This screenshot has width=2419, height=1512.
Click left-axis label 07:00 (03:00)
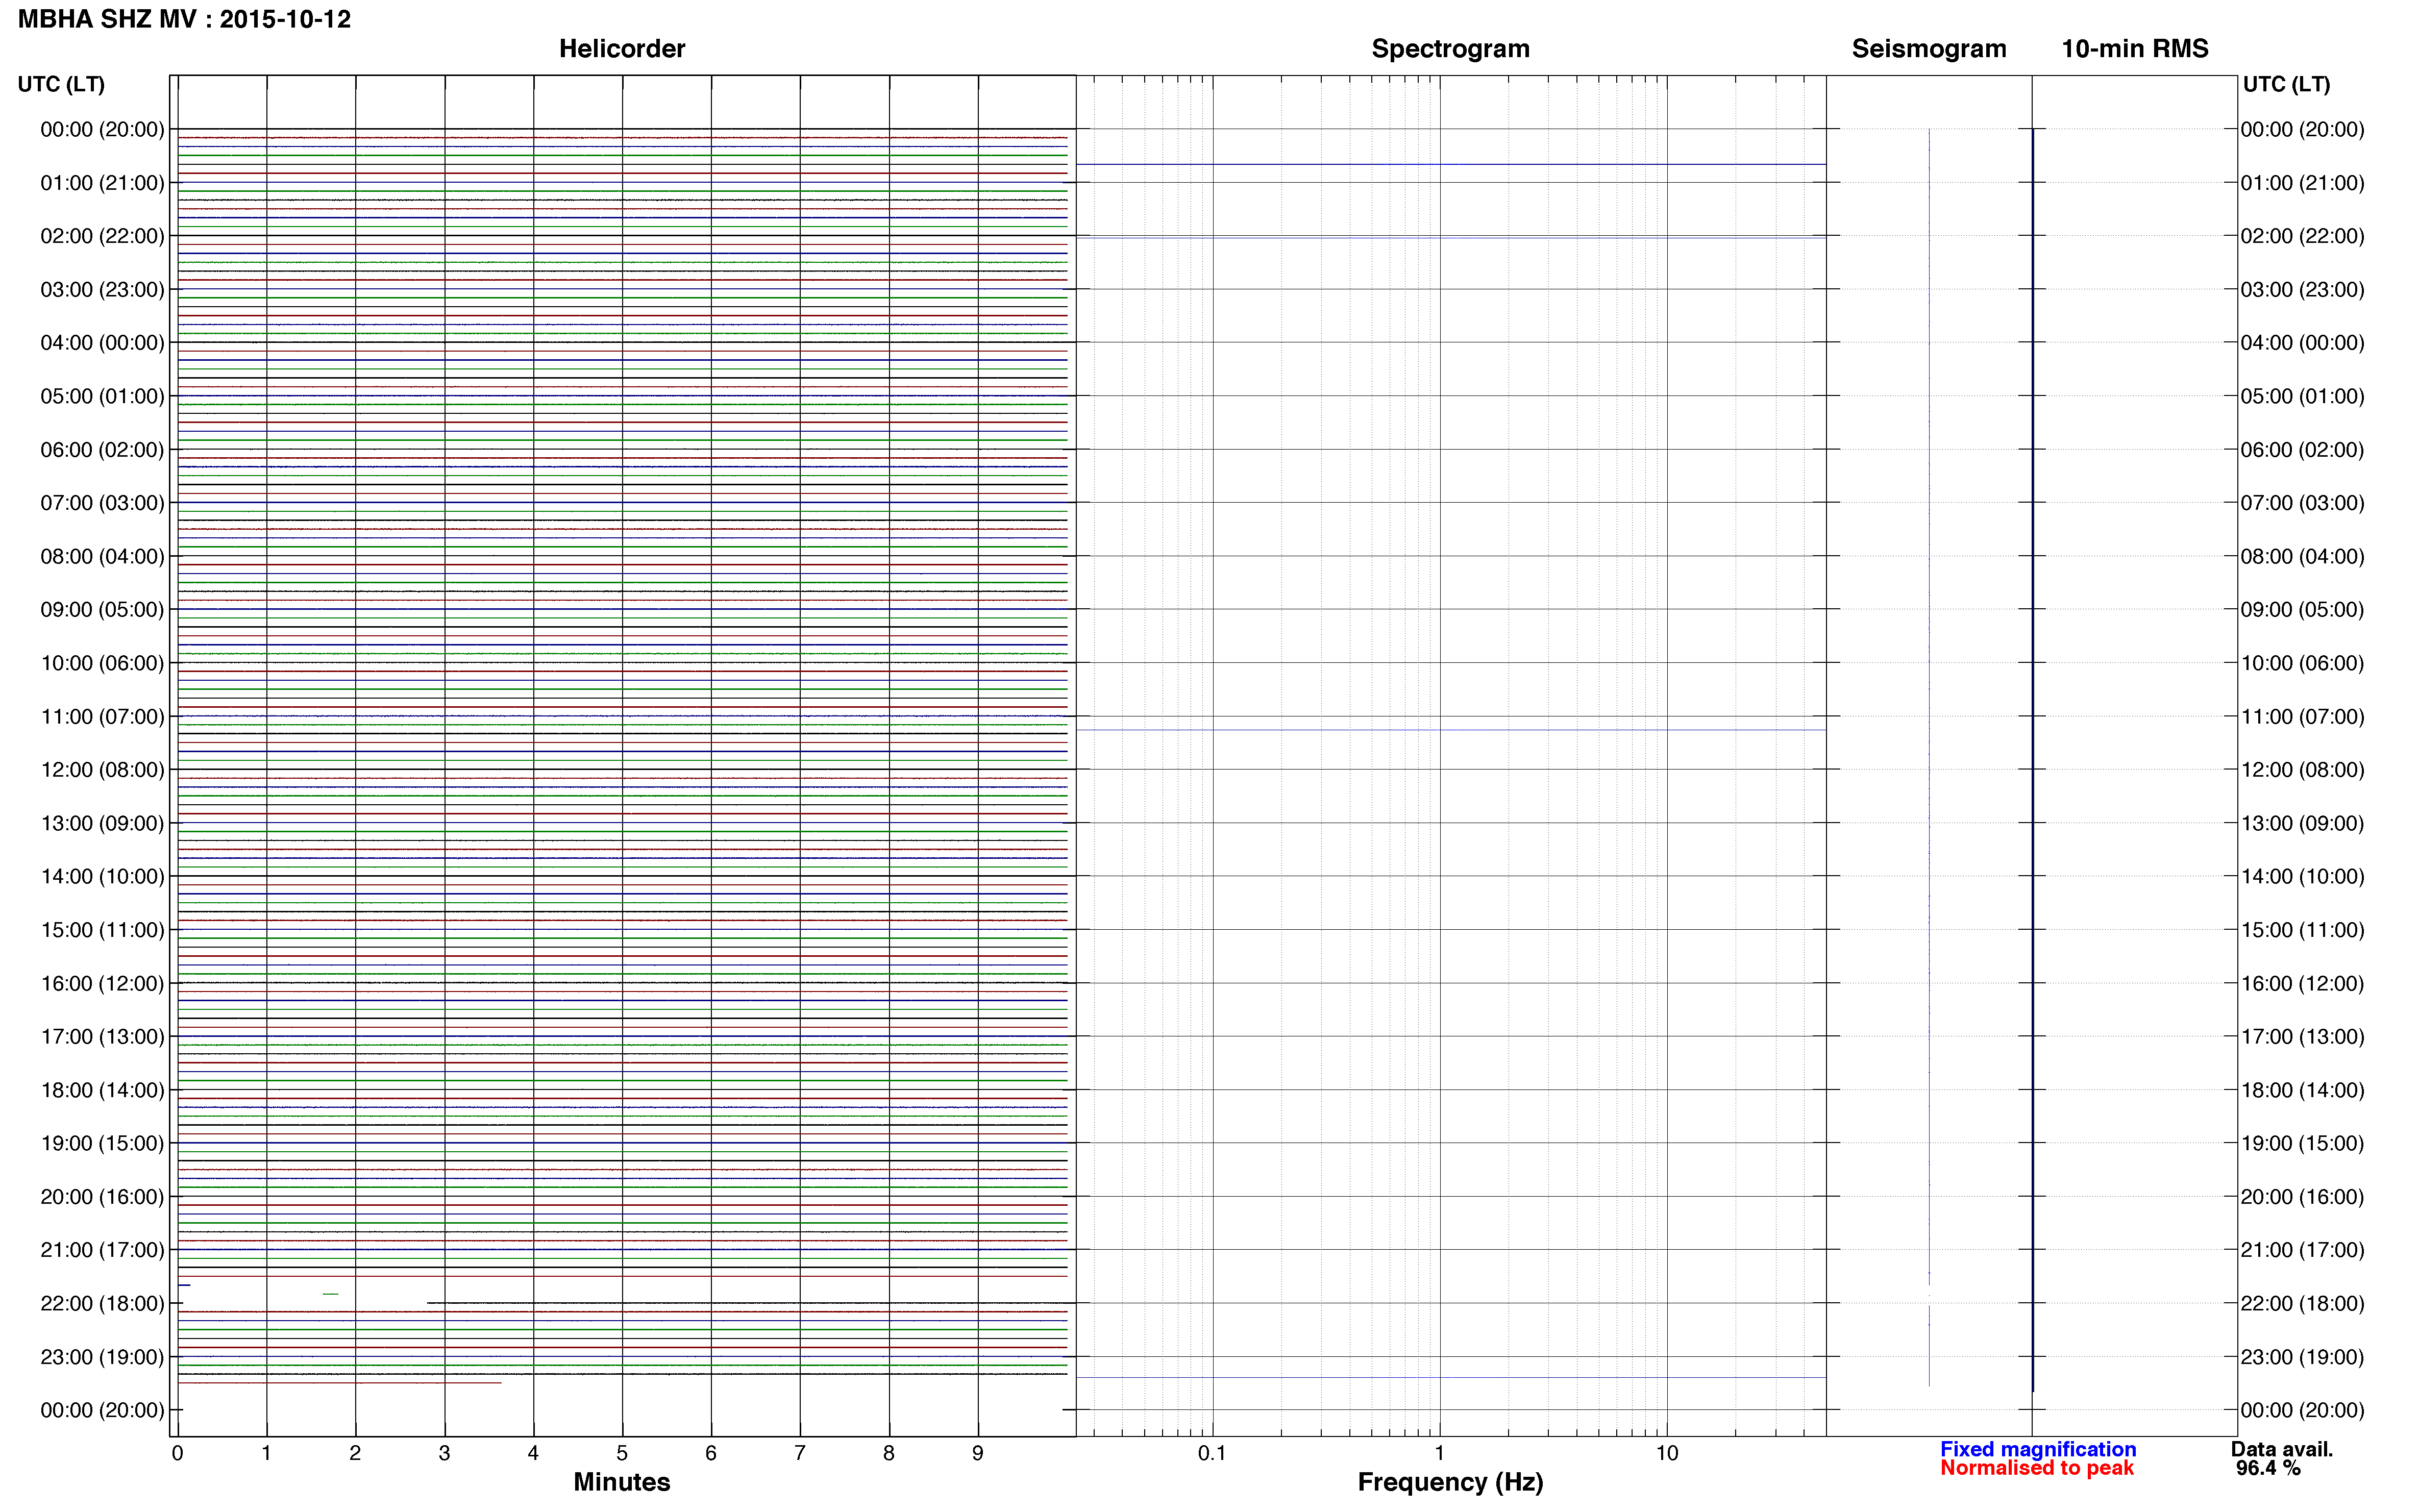coord(102,503)
